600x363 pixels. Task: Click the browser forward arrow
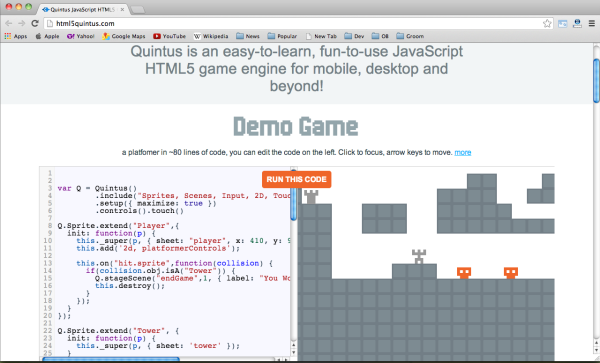22,23
